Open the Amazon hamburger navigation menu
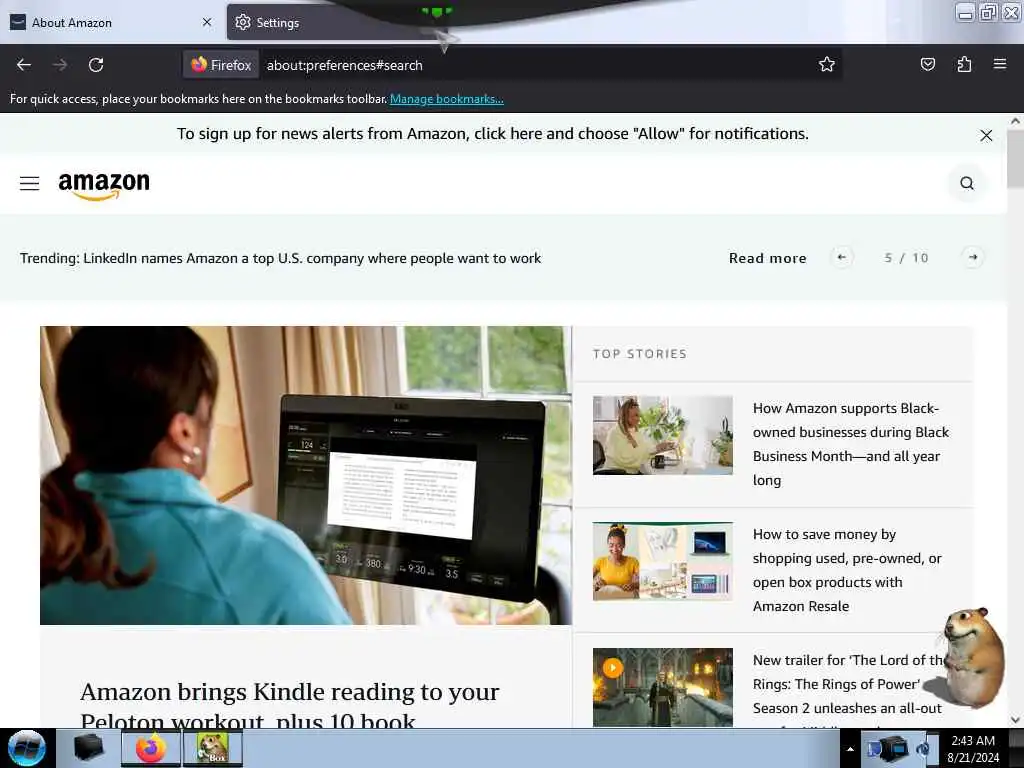This screenshot has height=768, width=1024. point(29,184)
